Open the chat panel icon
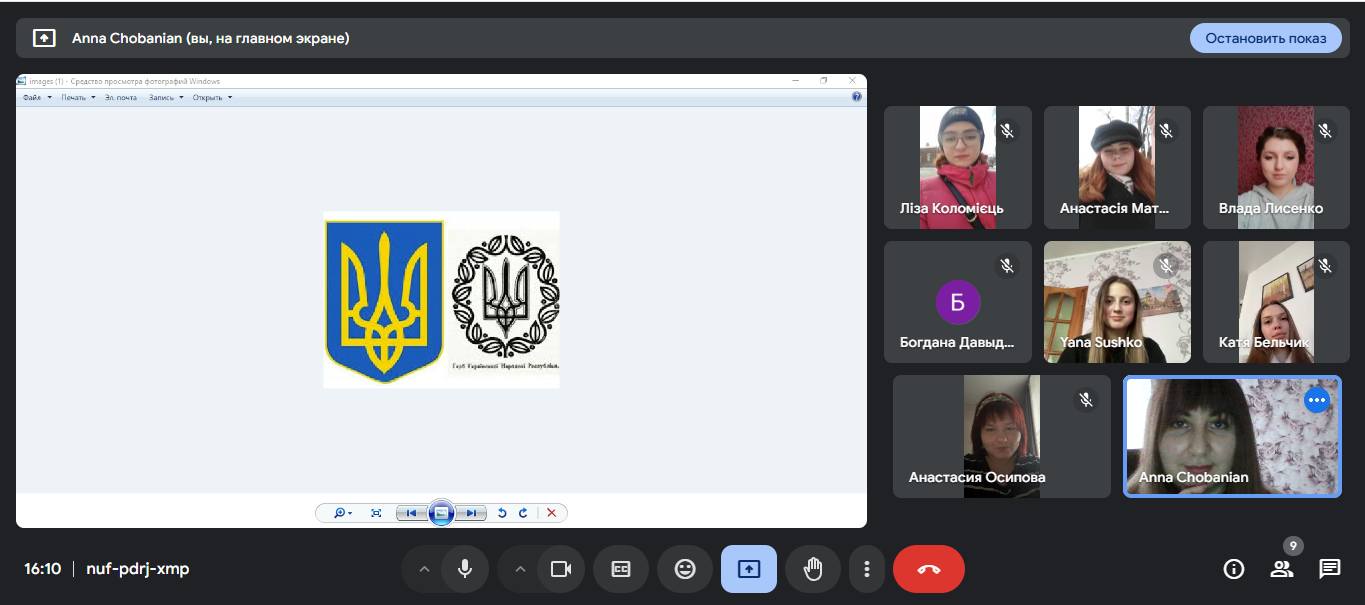This screenshot has width=1365, height=605. tap(1329, 569)
